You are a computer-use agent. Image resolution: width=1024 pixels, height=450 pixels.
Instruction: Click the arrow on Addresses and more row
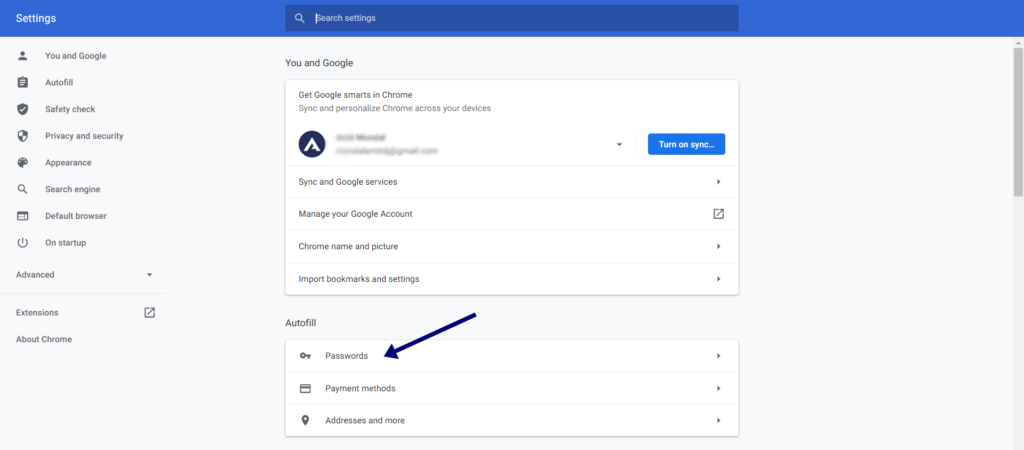(718, 421)
